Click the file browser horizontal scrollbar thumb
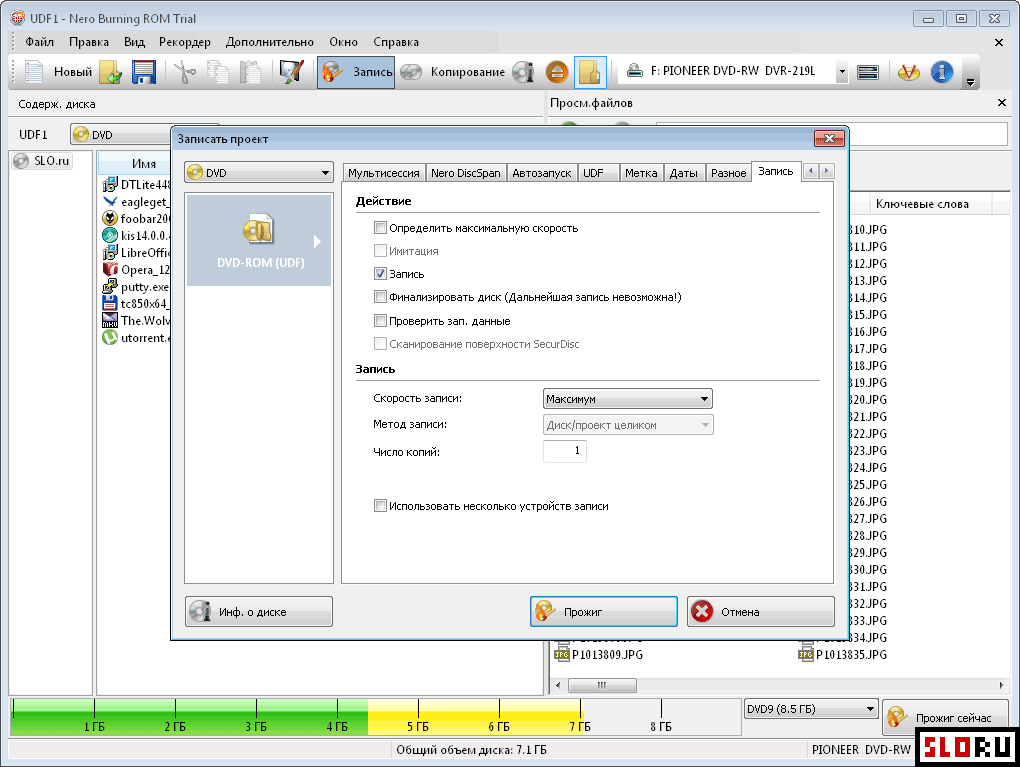This screenshot has height=767, width=1020. (602, 685)
